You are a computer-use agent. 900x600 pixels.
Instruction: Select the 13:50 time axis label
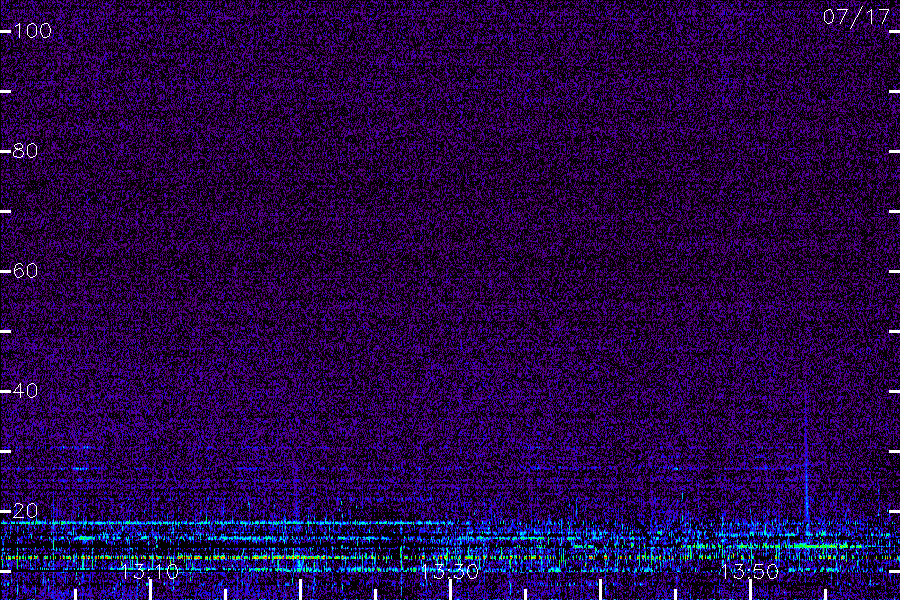pyautogui.click(x=750, y=572)
